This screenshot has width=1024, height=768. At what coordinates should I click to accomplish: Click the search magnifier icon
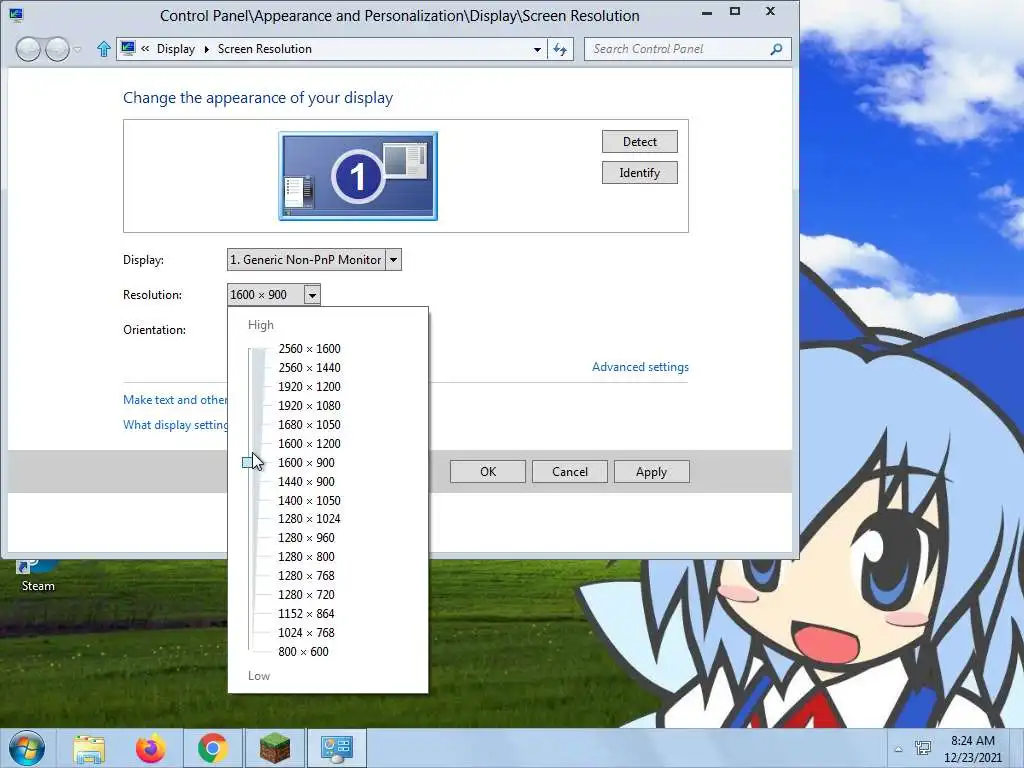coord(776,49)
